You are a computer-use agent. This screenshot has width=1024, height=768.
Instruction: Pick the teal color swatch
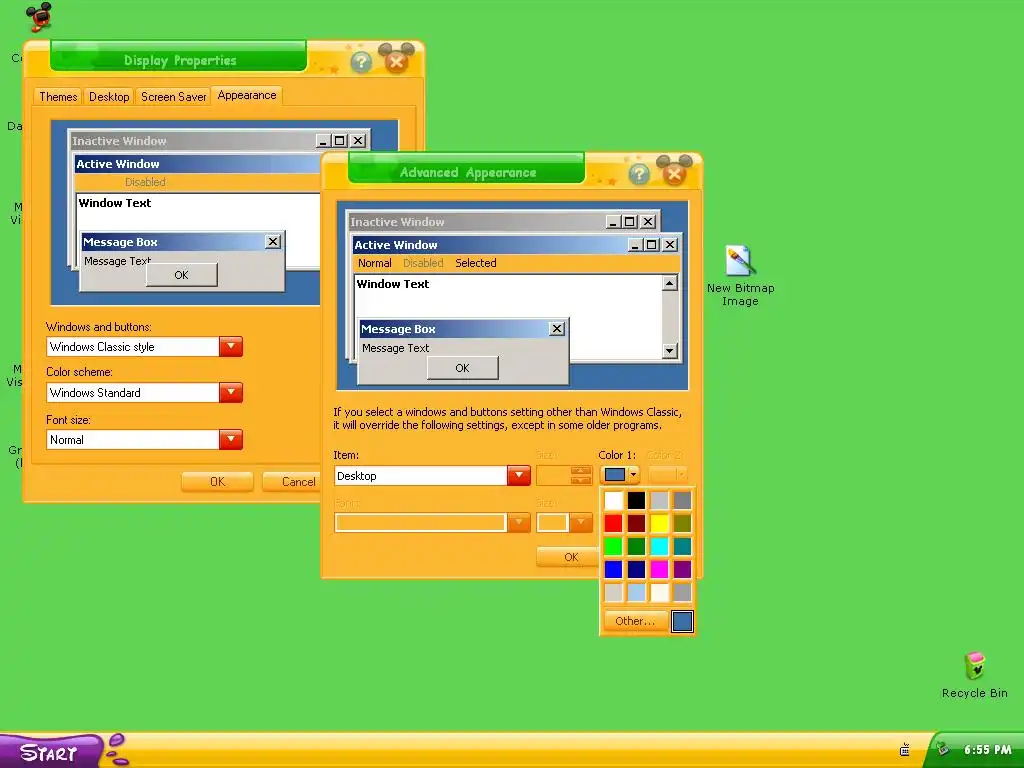[x=682, y=546]
